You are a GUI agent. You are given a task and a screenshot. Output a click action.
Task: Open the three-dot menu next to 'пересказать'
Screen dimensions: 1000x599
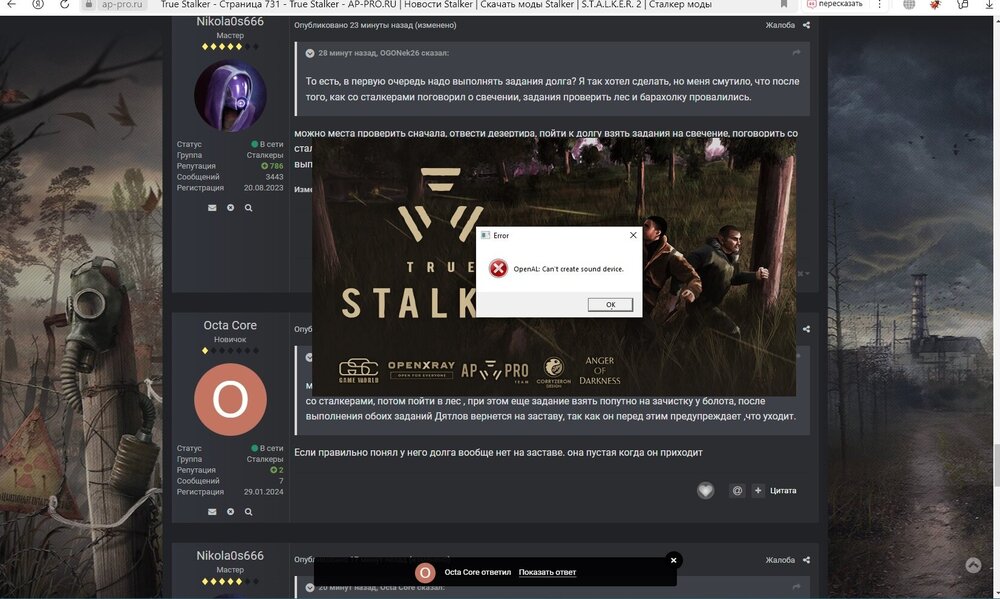879,4
